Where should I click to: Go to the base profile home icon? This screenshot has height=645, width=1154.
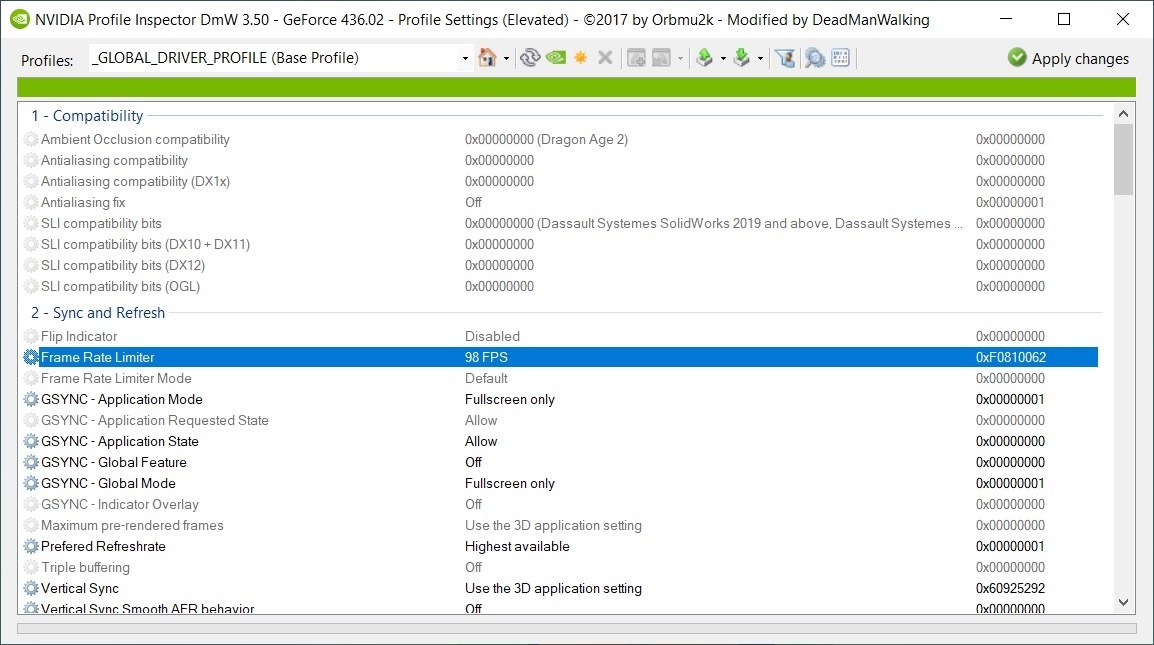click(486, 57)
